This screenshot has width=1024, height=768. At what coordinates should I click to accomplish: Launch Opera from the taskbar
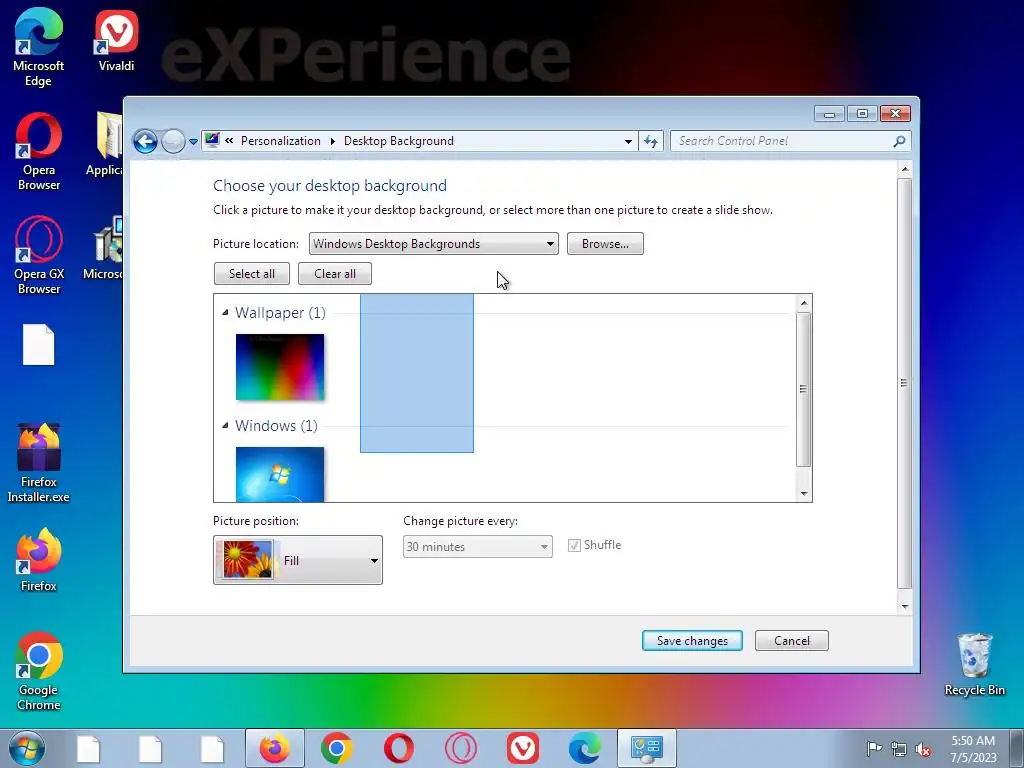click(399, 748)
